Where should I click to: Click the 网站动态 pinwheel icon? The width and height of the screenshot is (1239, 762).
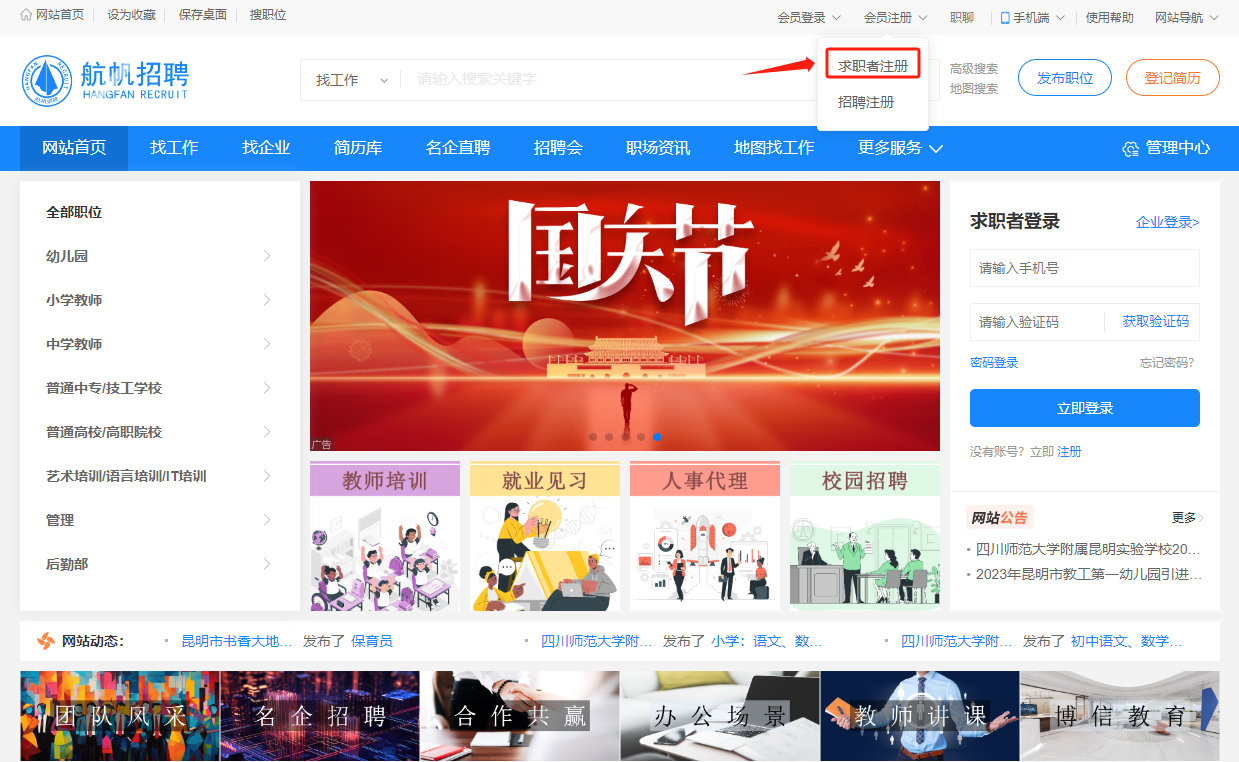tap(45, 641)
